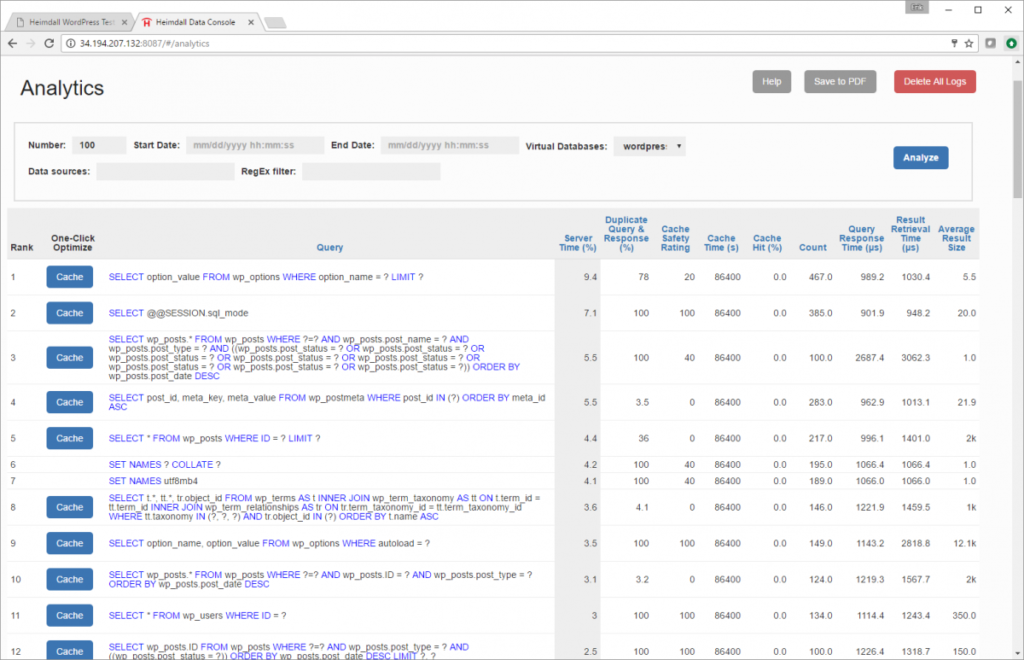Focus the Number field showing 100
Image resolution: width=1024 pixels, height=660 pixels.
point(99,145)
